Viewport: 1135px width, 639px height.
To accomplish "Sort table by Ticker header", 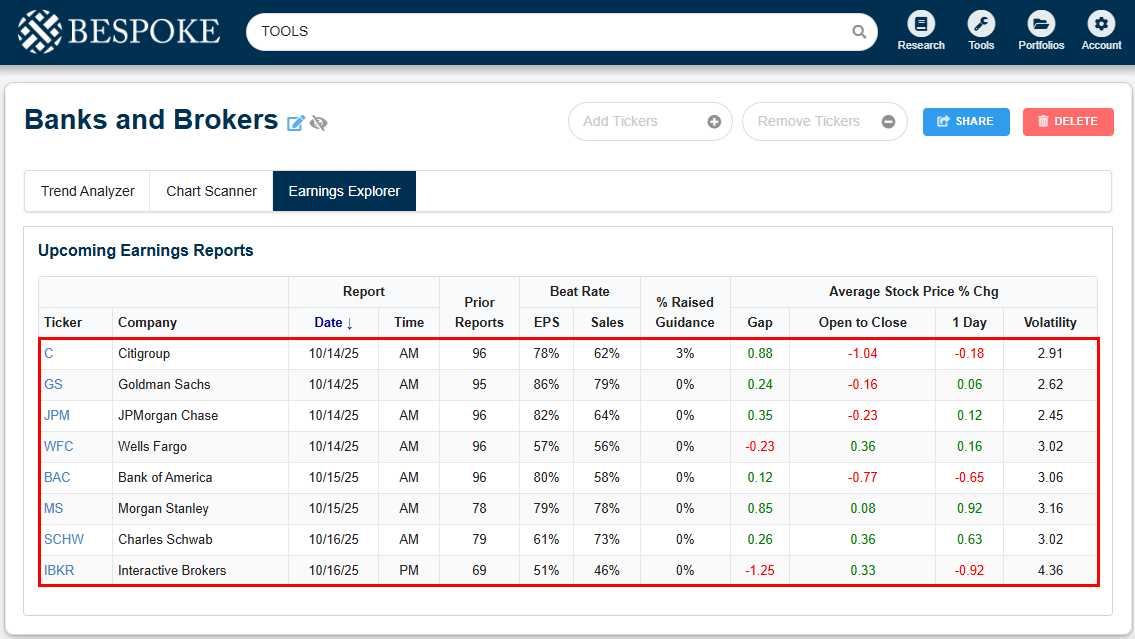I will click(x=63, y=322).
